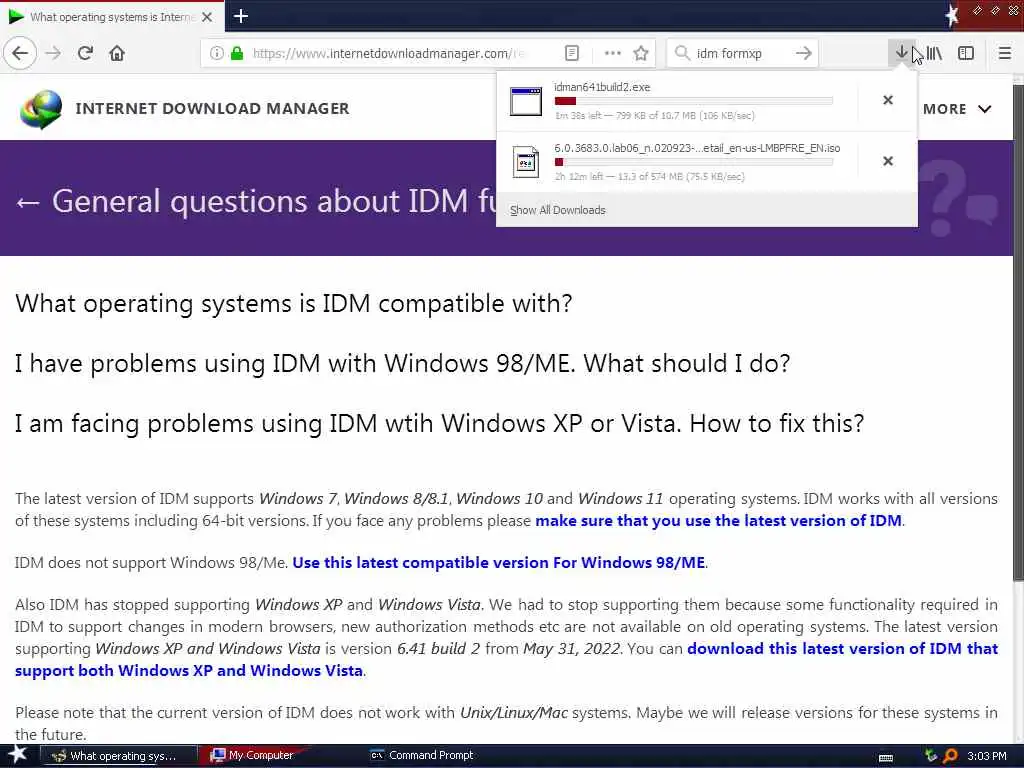Click 'What operating systems is IDM compatible with?' heading
Screen dimensions: 1024x768
[294, 304]
